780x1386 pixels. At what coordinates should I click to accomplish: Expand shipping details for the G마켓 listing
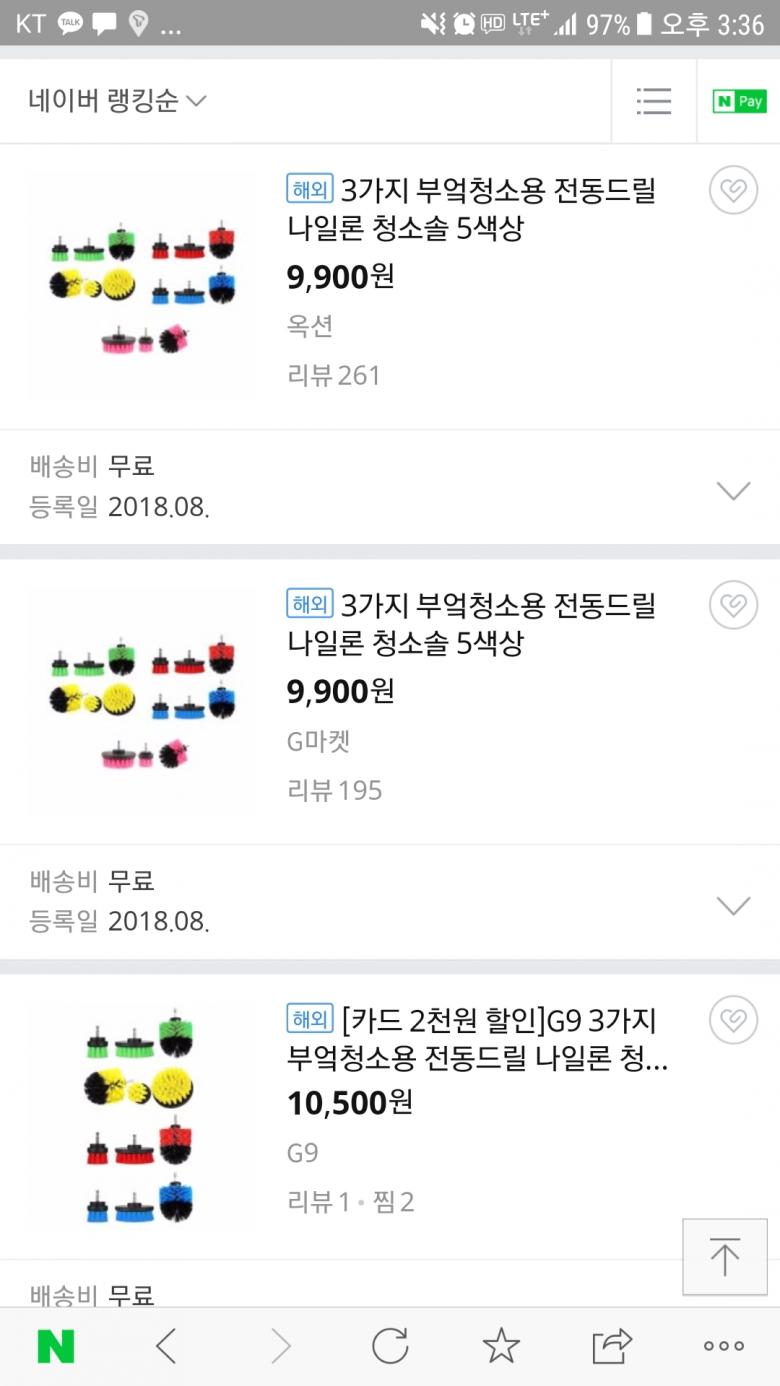(733, 905)
